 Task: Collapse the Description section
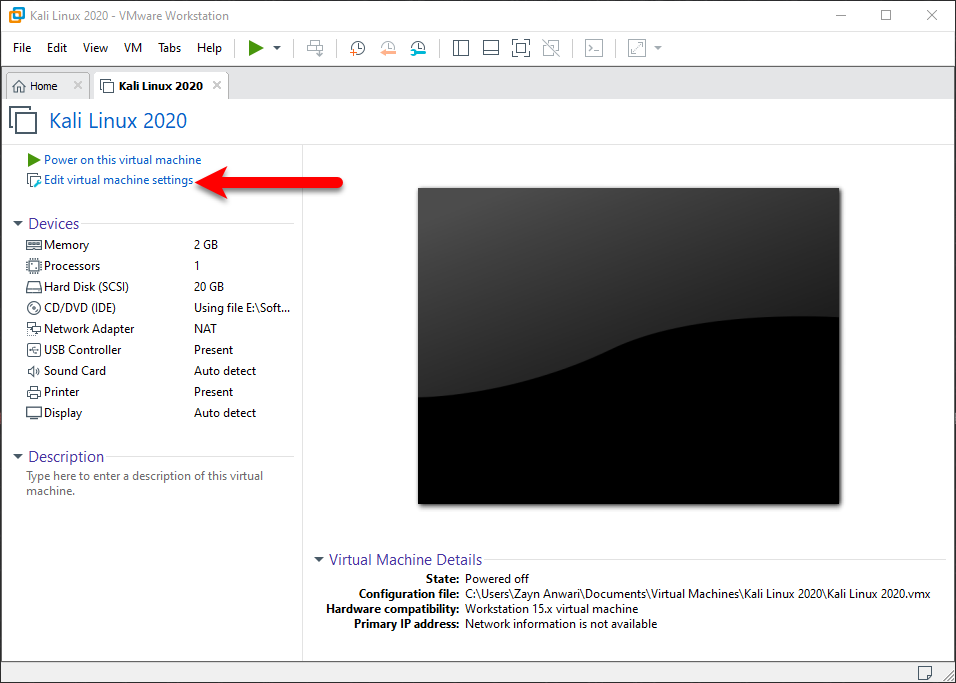[18, 456]
